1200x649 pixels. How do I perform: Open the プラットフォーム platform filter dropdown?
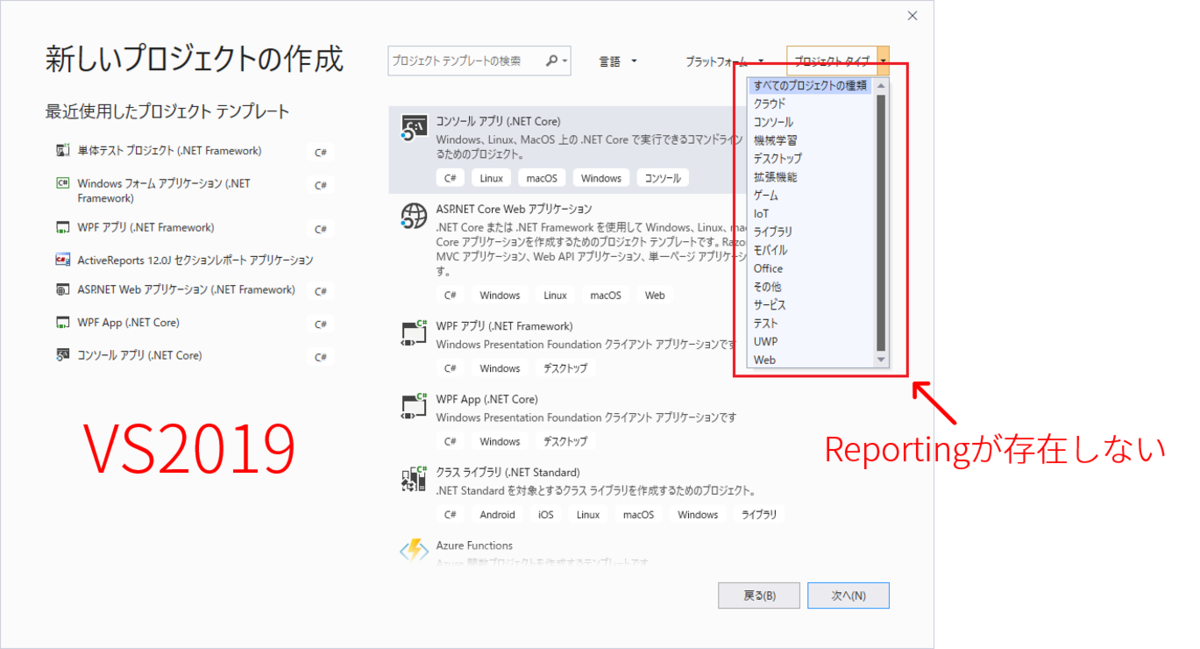click(725, 61)
